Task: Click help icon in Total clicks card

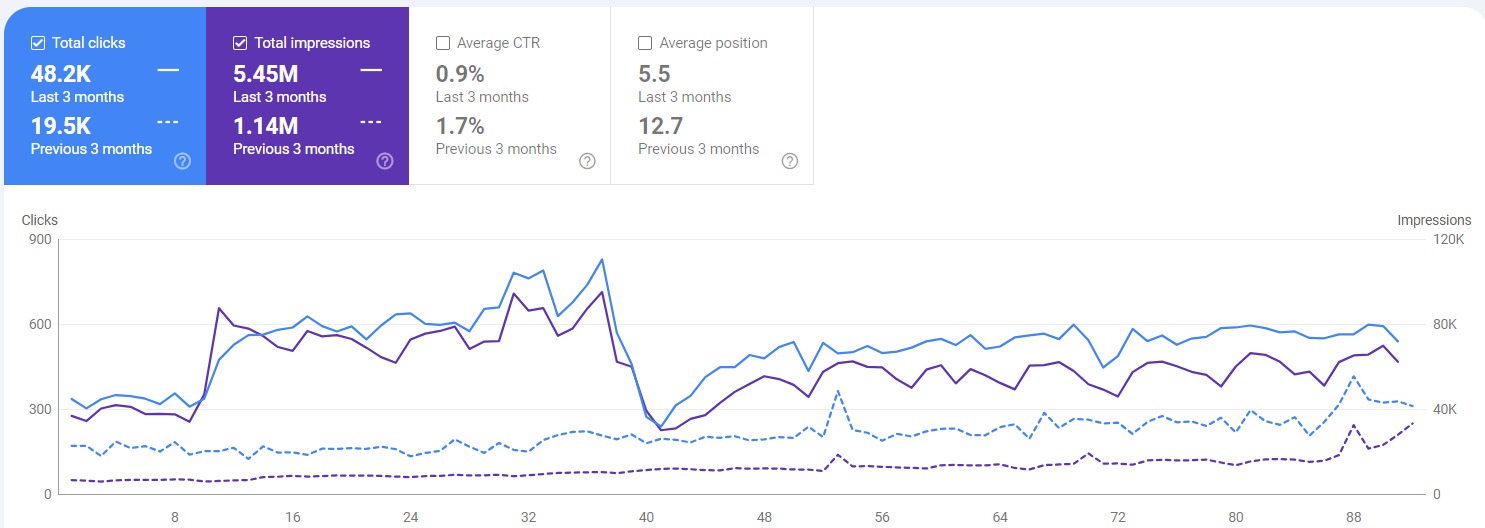Action: [182, 161]
